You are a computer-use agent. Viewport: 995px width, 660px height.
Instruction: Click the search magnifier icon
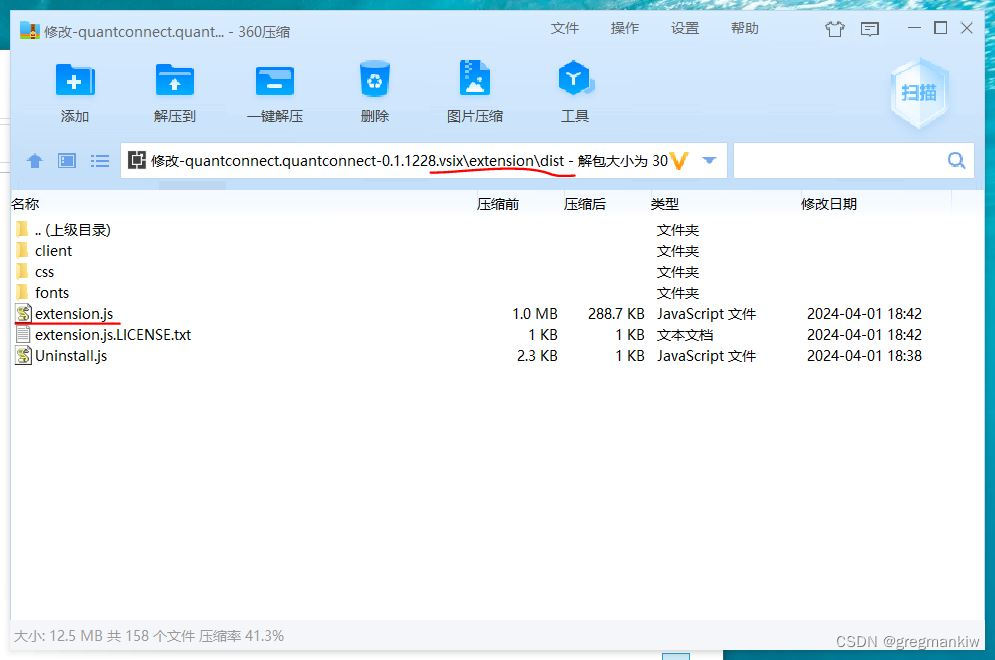click(x=956, y=161)
